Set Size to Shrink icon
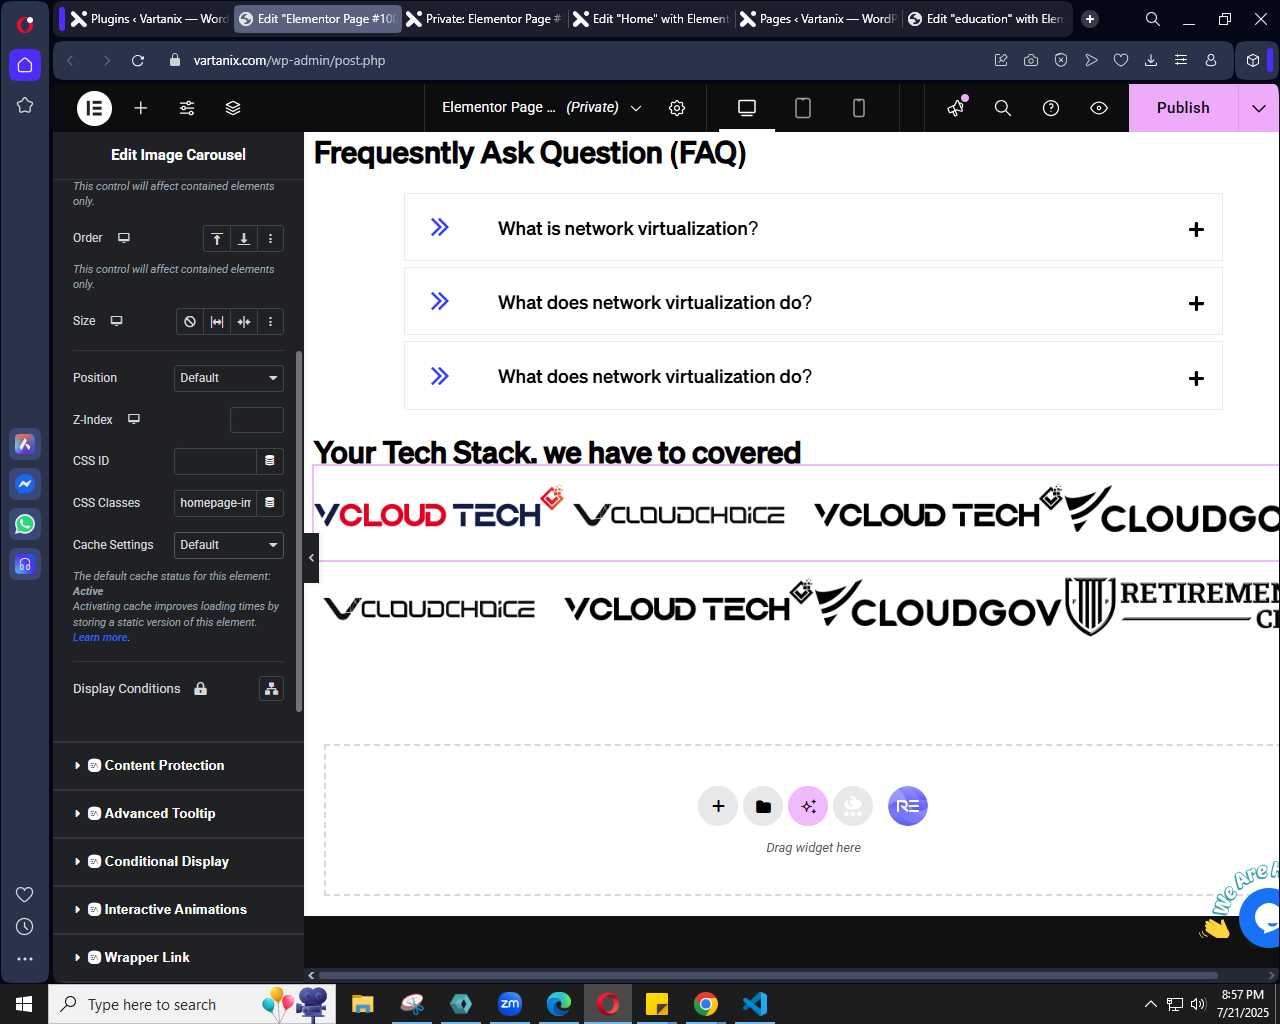This screenshot has height=1024, width=1280. pyautogui.click(x=244, y=321)
